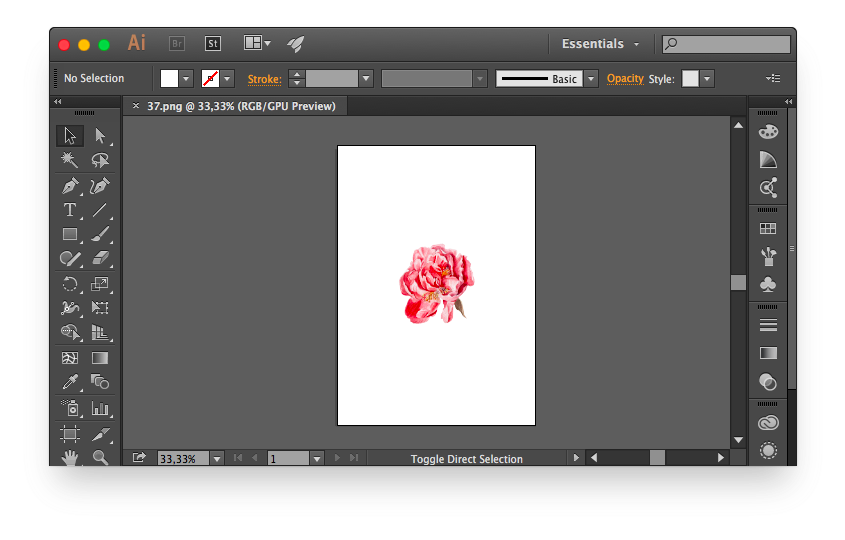Activate the Hand tool
Image resolution: width=845 pixels, height=540 pixels.
(x=70, y=458)
